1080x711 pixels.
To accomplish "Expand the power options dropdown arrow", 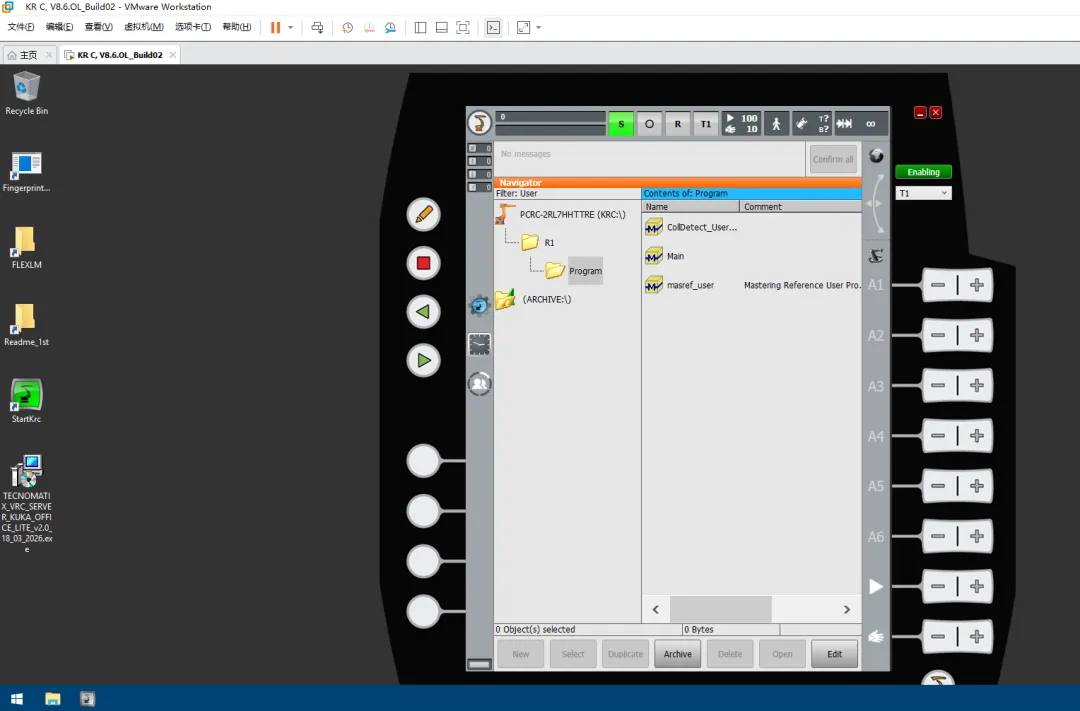I will click(x=291, y=28).
